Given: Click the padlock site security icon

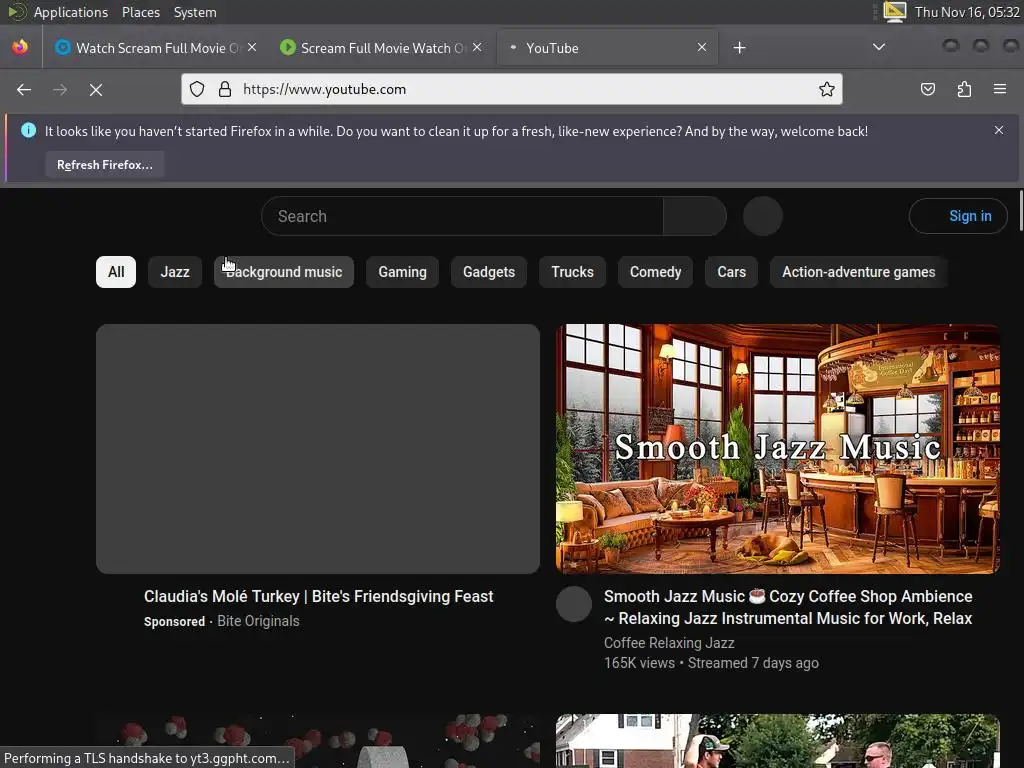Looking at the screenshot, I should click(225, 89).
